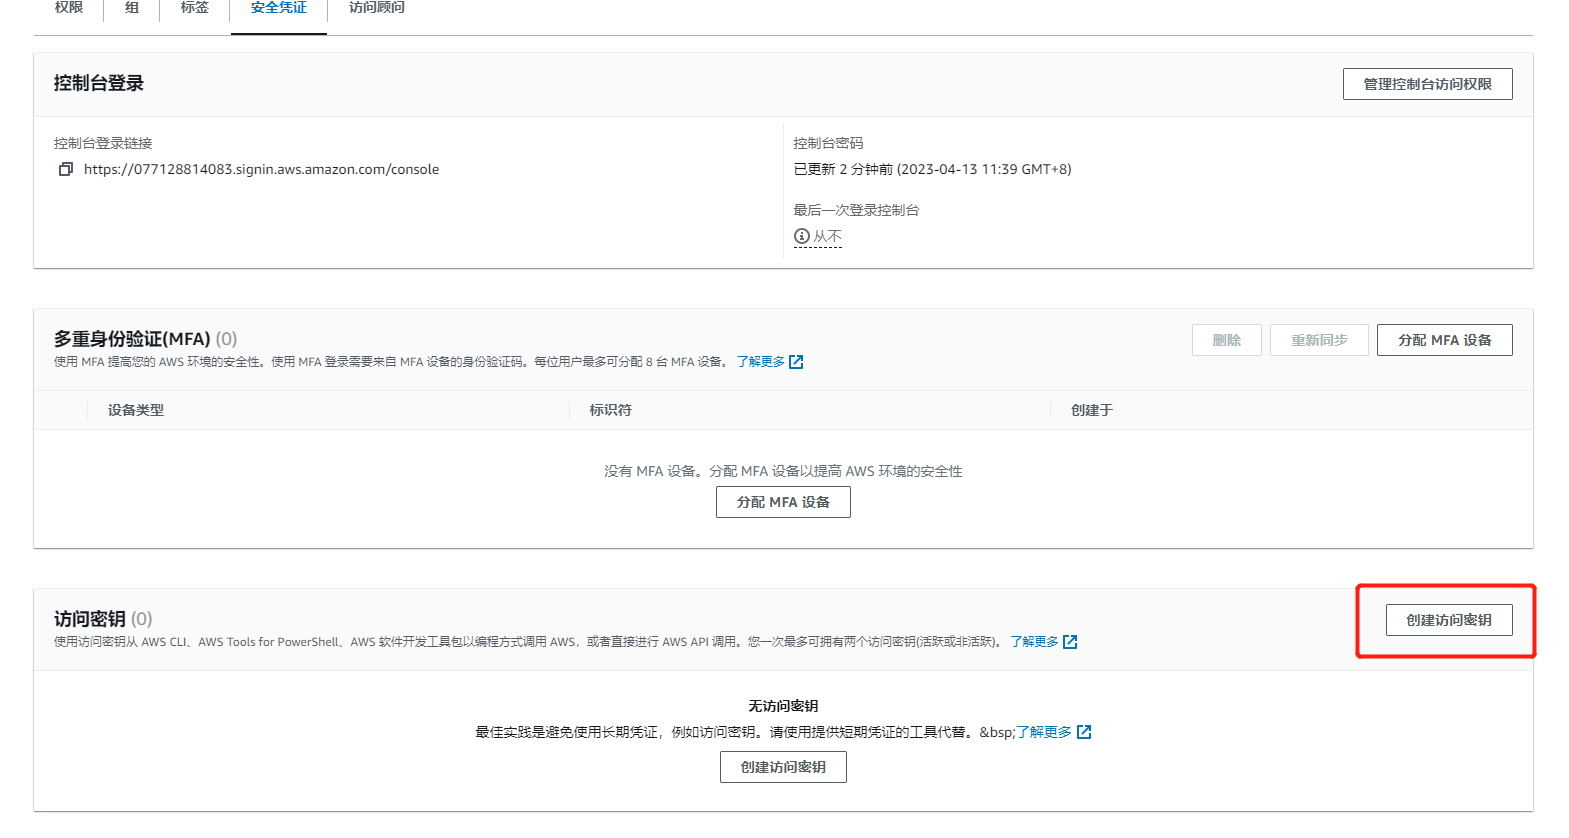Viewport: 1569px width, 838px height.
Task: Click the 从不 last login value
Action: pyautogui.click(x=827, y=236)
